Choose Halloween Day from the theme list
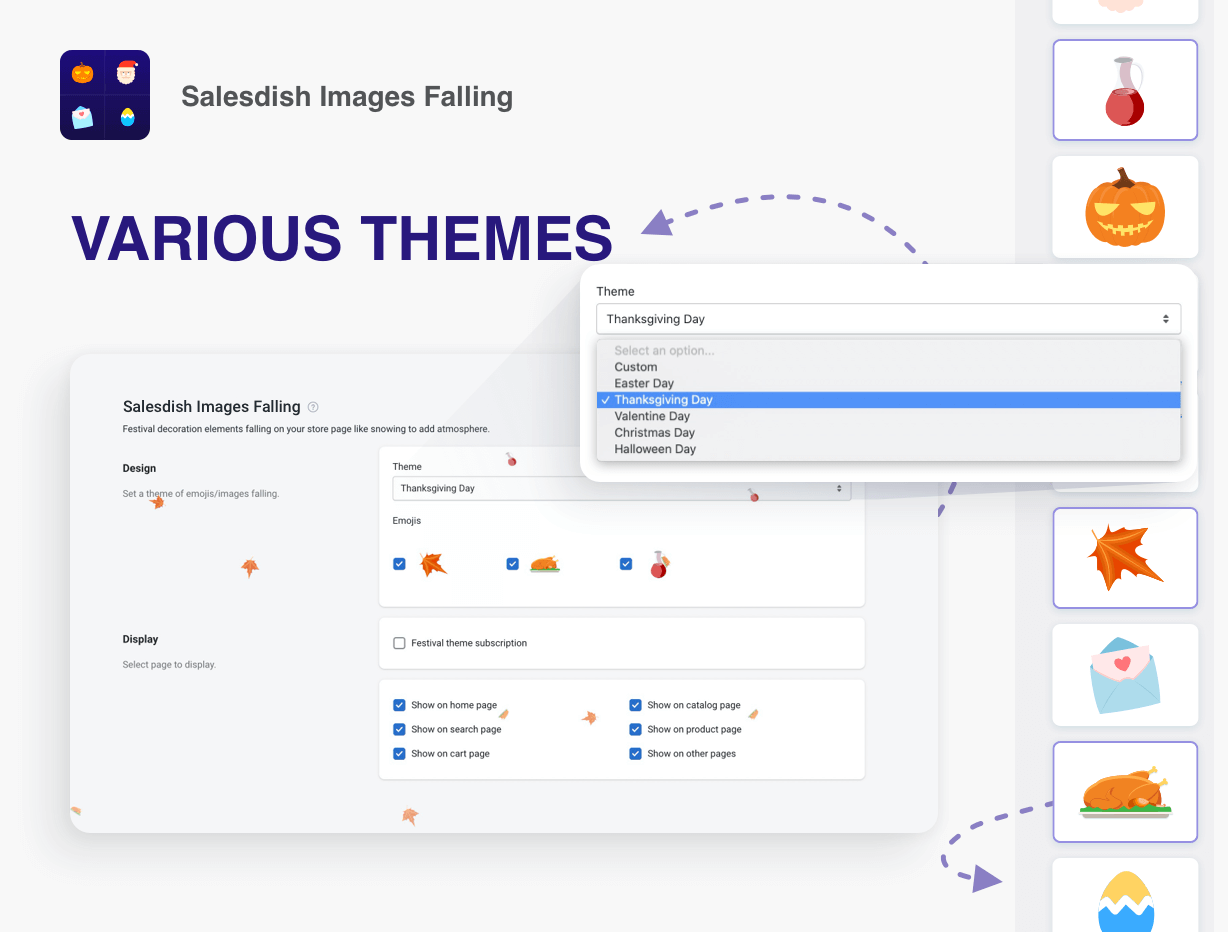 [888, 449]
